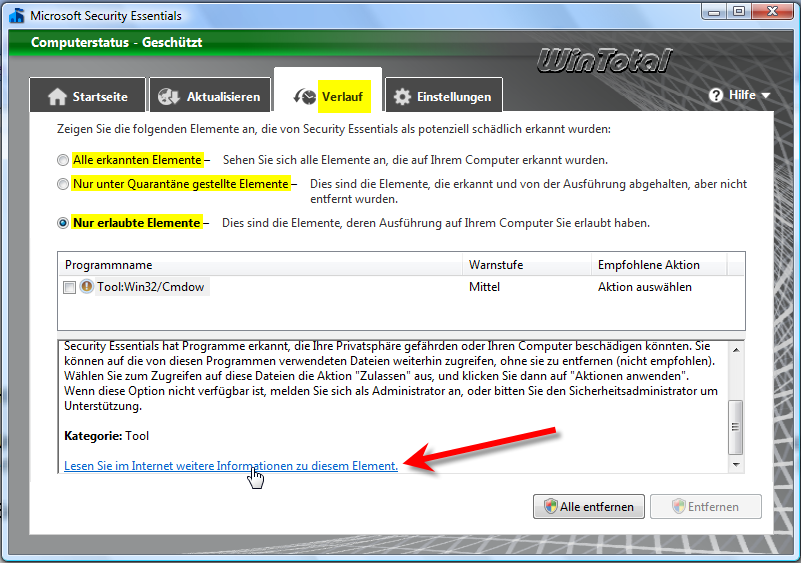Click the clock history icon on Verlauf tab
The width and height of the screenshot is (801, 563).
pyautogui.click(x=304, y=96)
